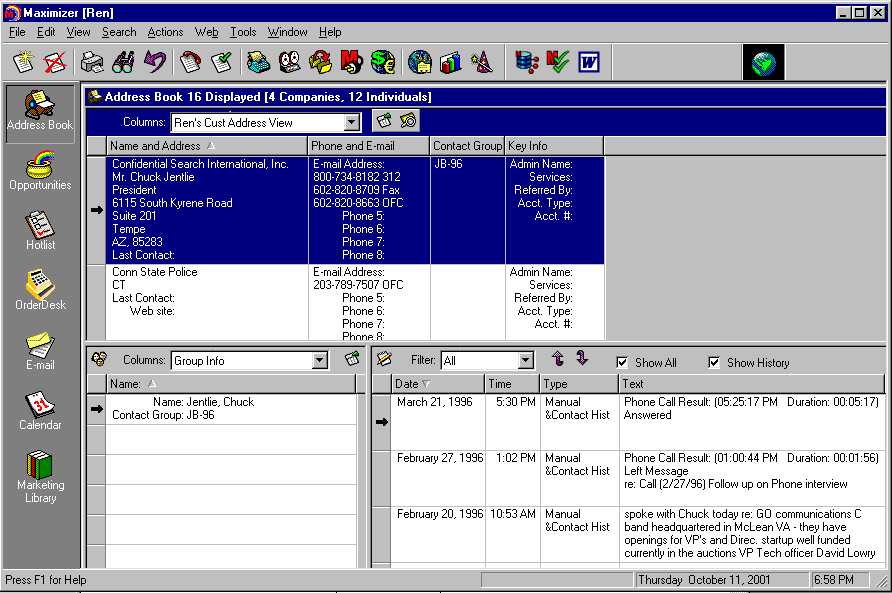Click the printer icon in toolbar

click(92, 62)
